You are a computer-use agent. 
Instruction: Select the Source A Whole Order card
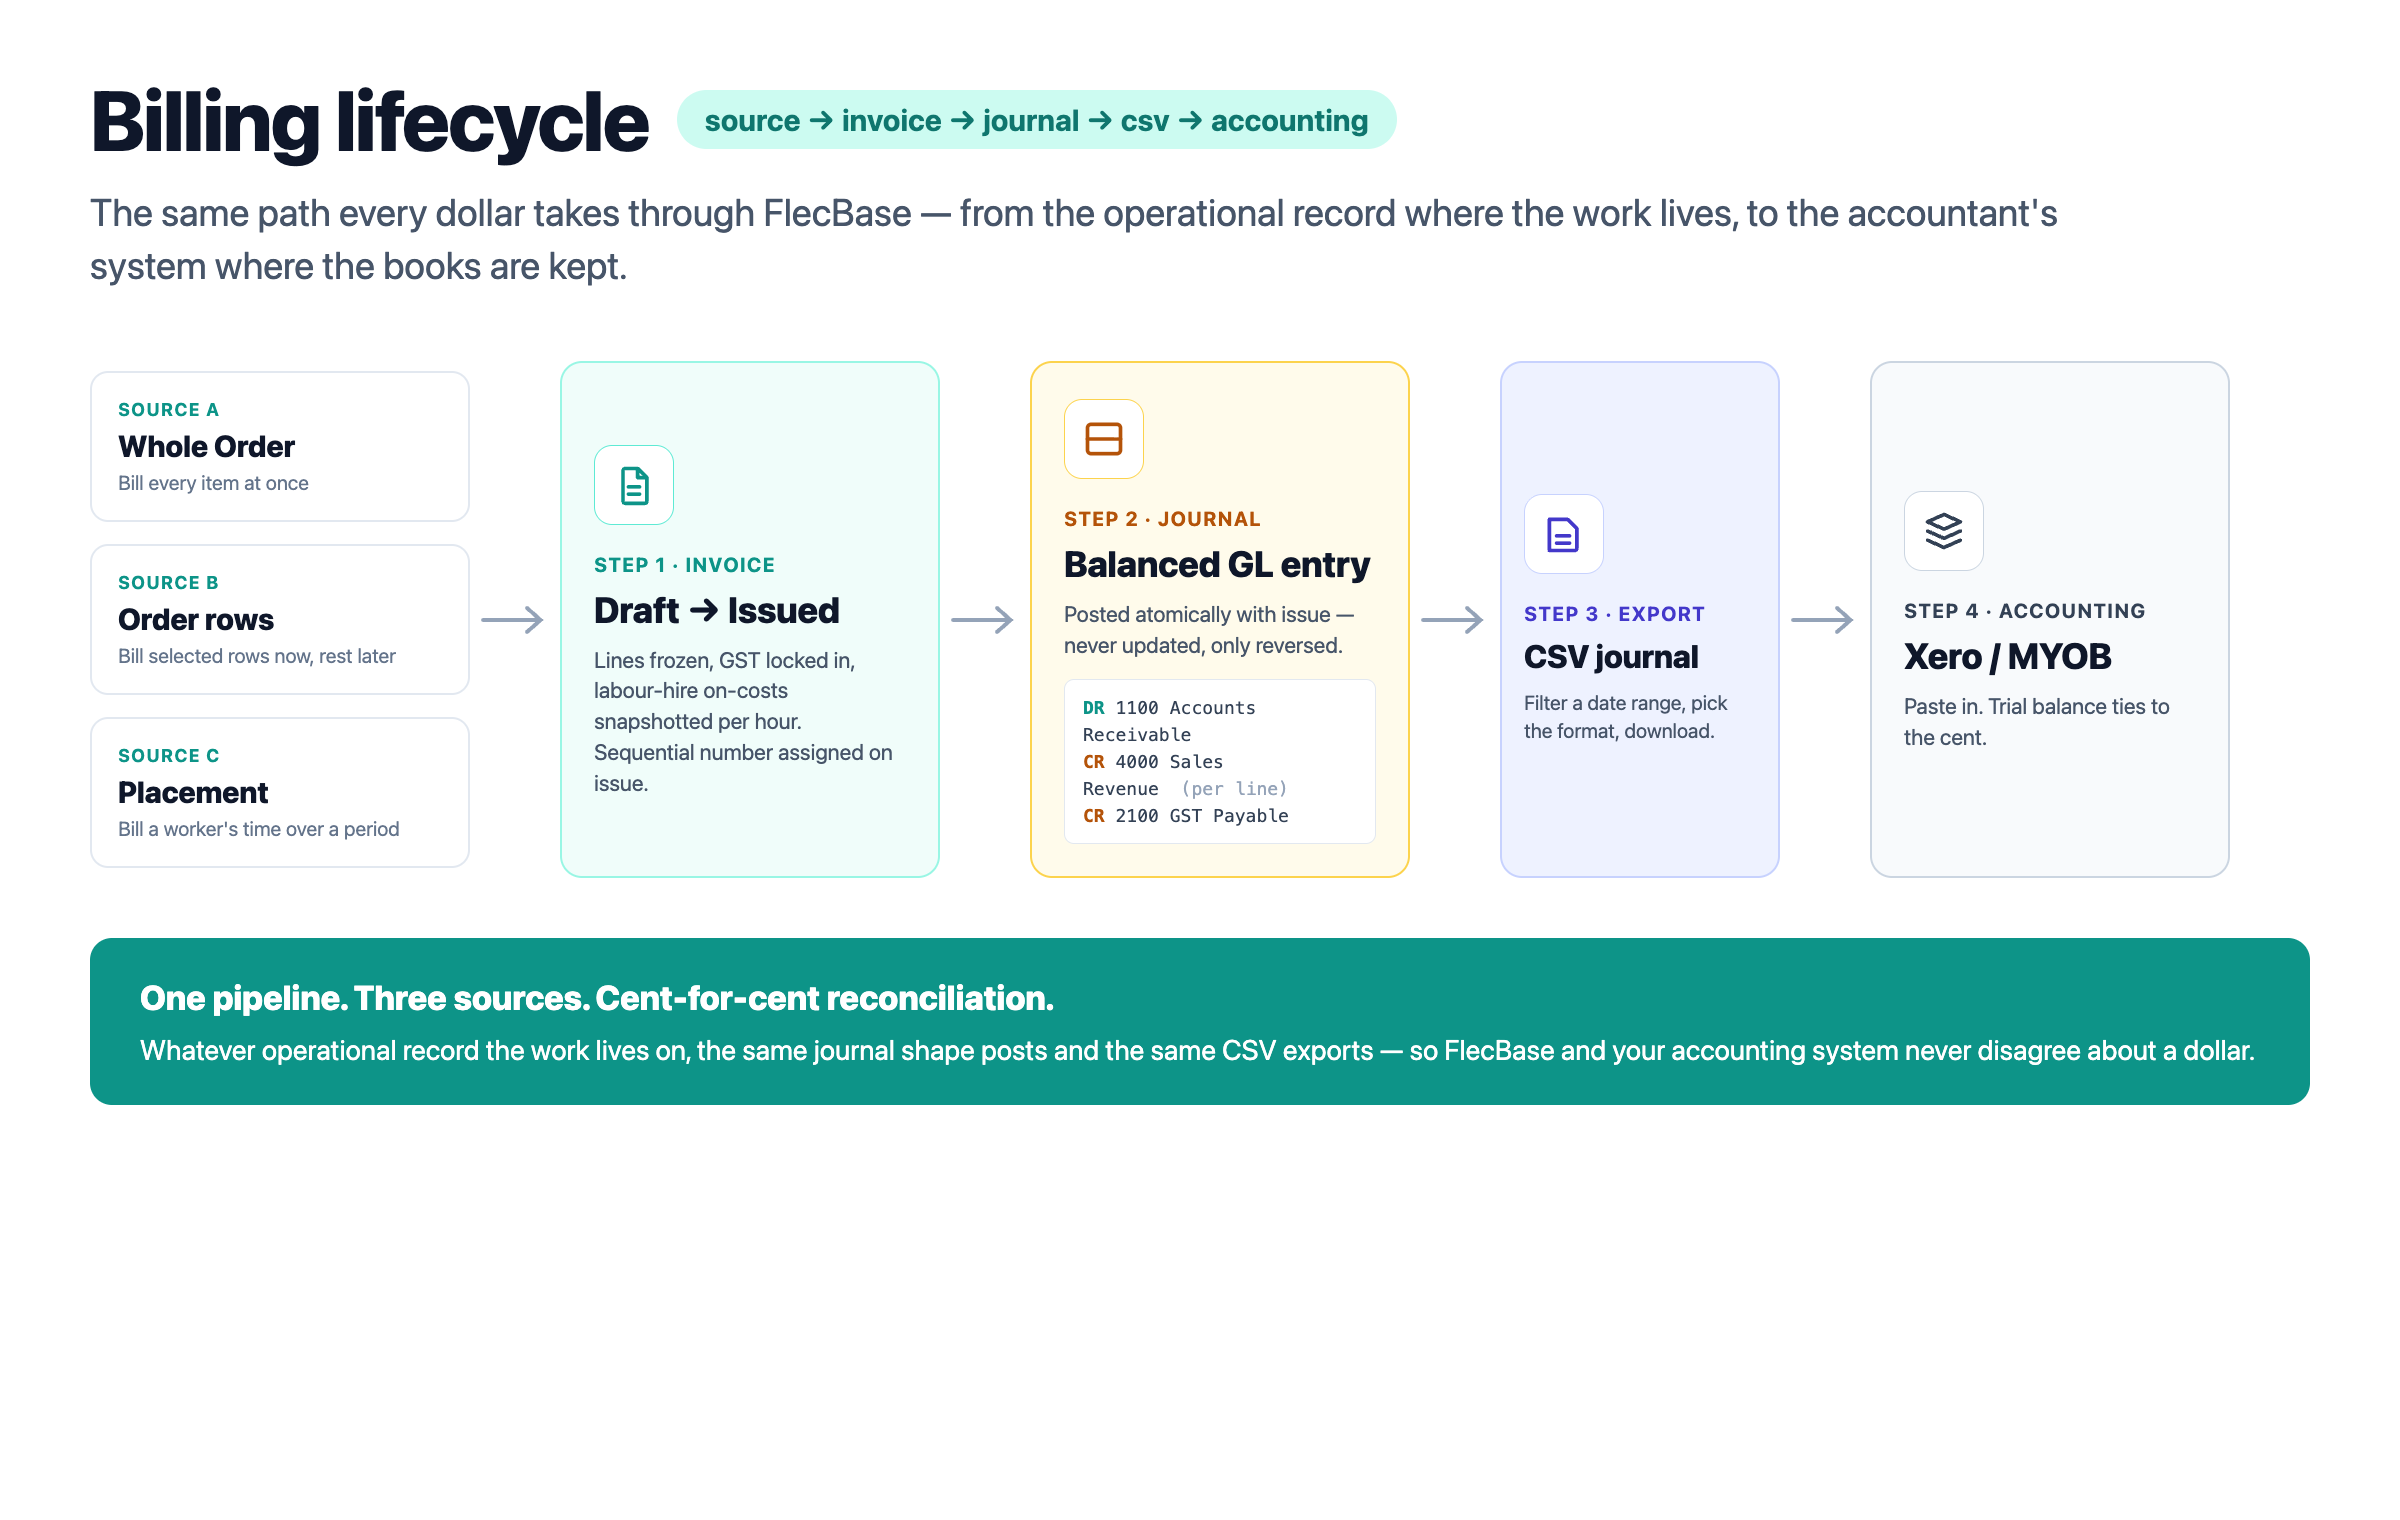[280, 446]
